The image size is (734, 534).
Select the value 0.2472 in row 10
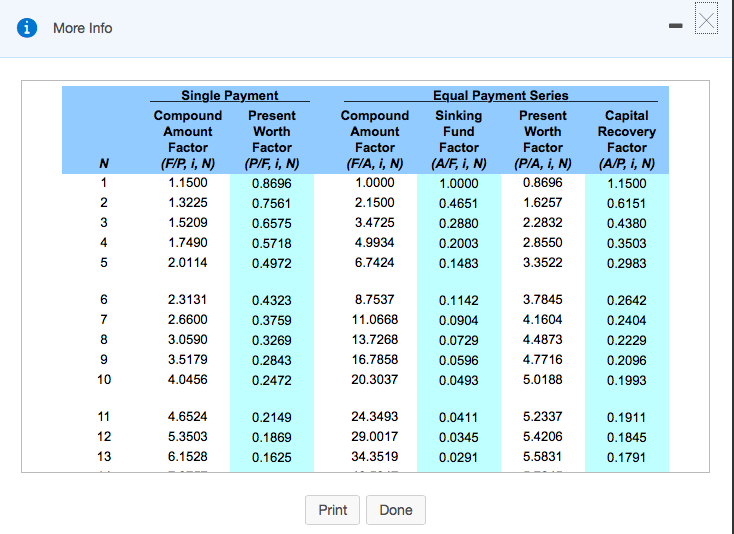[x=271, y=381]
